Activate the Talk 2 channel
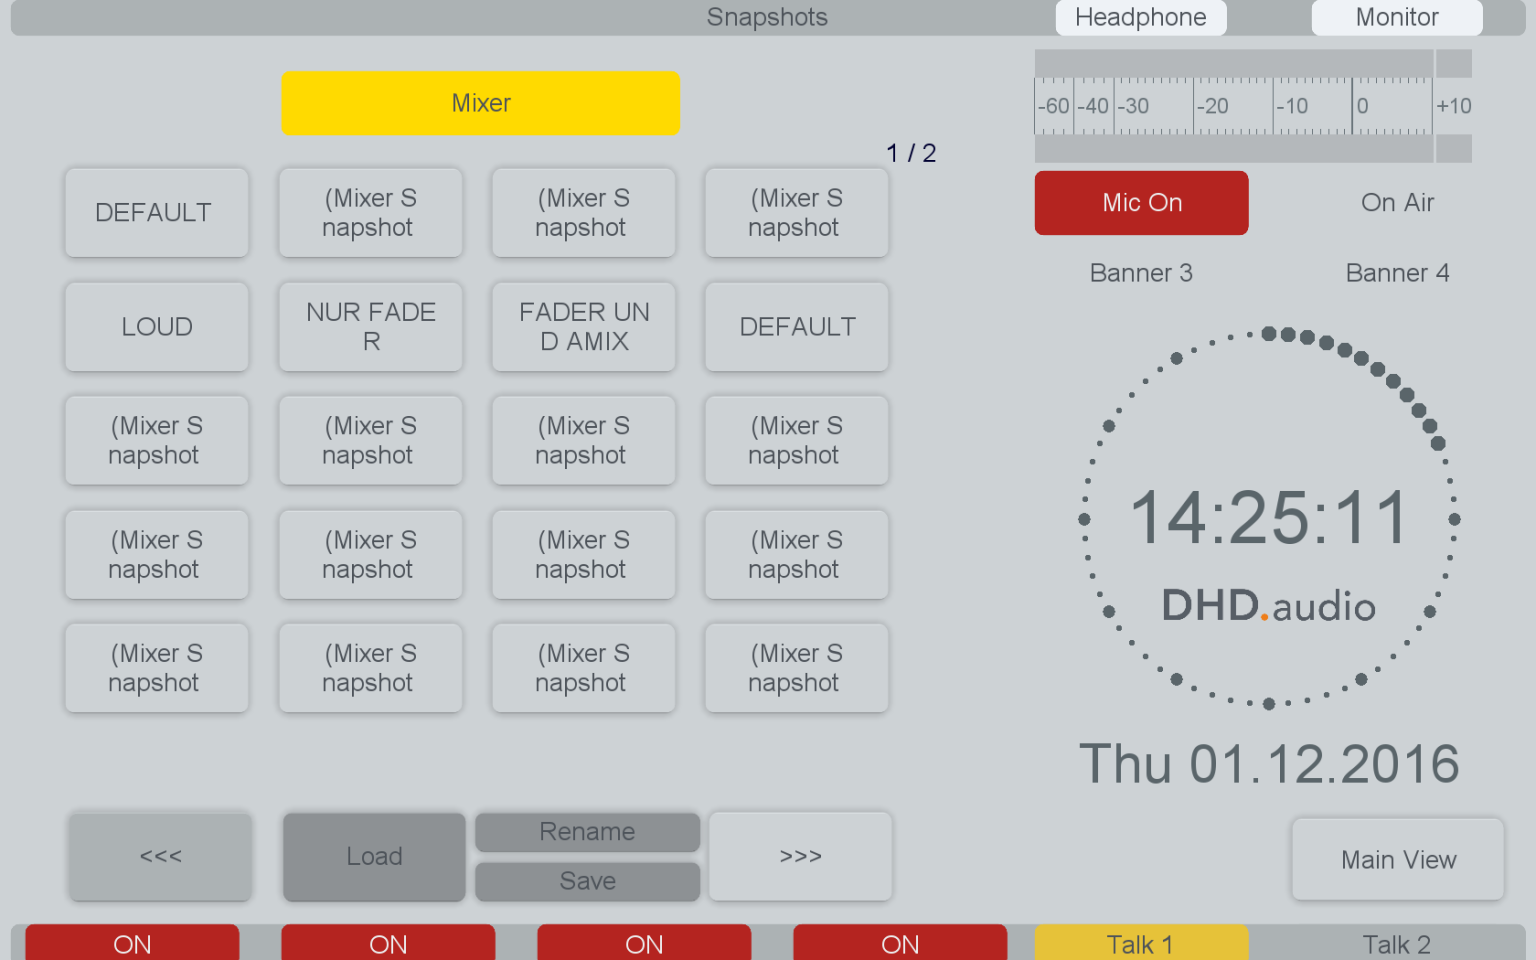The image size is (1536, 960). click(x=1396, y=943)
